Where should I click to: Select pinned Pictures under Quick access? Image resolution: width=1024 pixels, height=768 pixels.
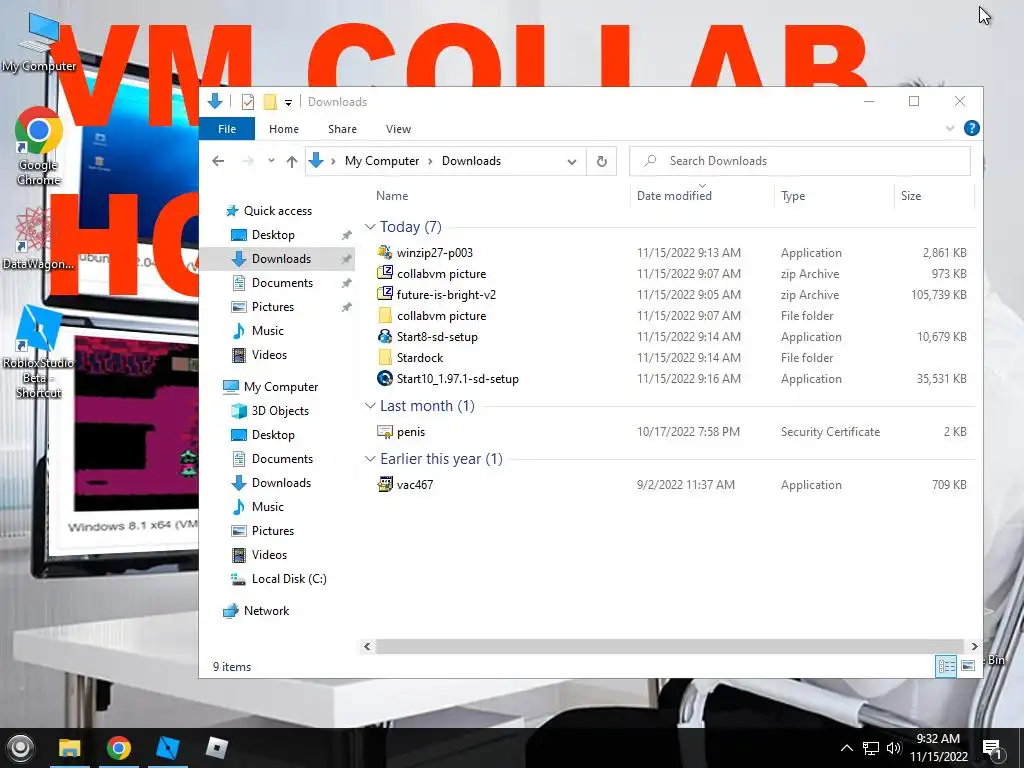pos(273,307)
